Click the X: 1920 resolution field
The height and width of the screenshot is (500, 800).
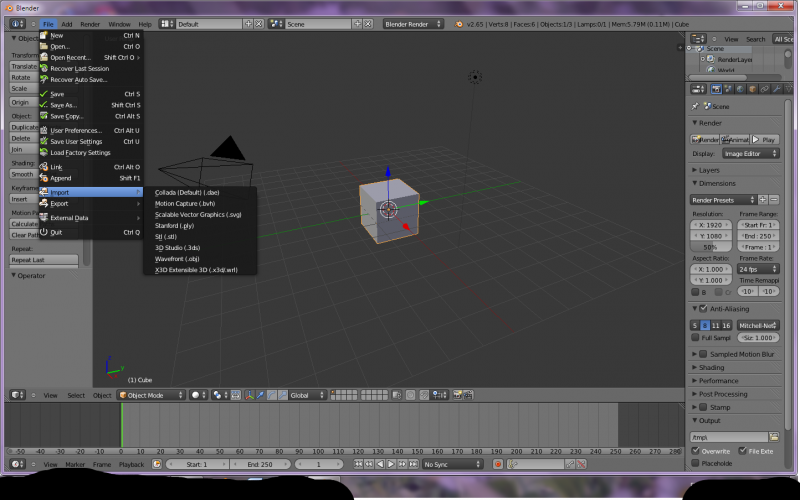coord(711,224)
